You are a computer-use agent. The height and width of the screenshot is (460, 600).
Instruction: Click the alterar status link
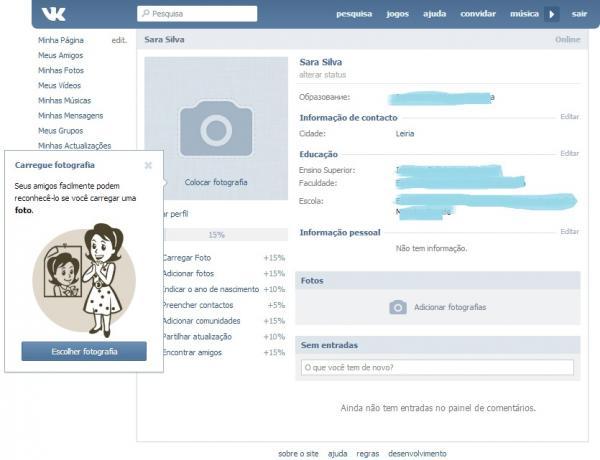pyautogui.click(x=323, y=75)
